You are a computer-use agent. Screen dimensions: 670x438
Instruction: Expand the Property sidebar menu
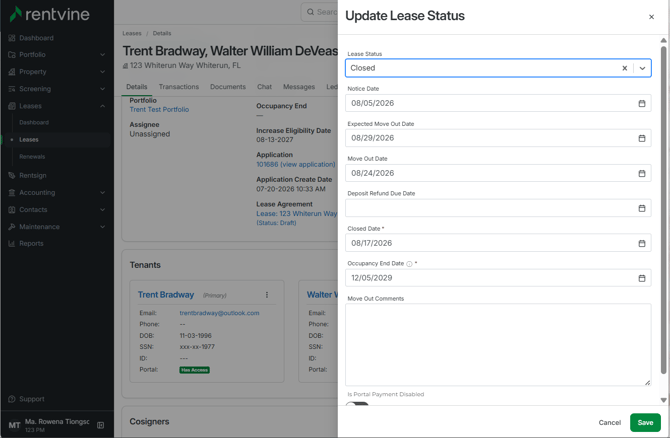pyautogui.click(x=103, y=72)
